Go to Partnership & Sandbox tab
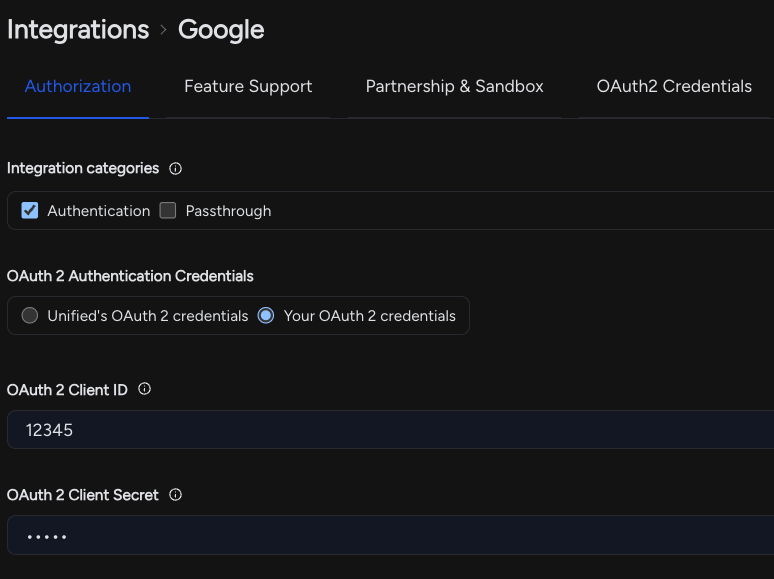The width and height of the screenshot is (774, 579). [x=454, y=86]
